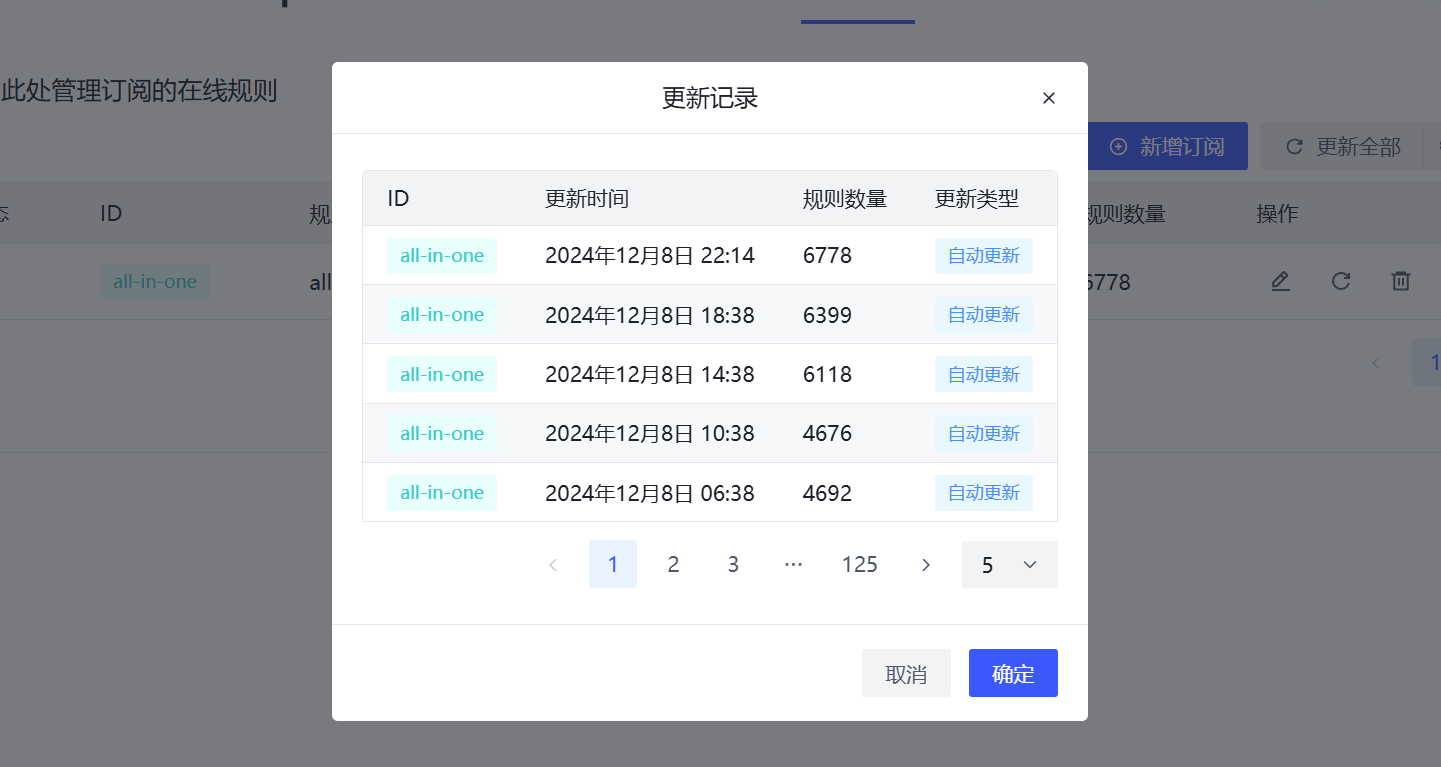Click the 更新时间 column header

pos(587,199)
